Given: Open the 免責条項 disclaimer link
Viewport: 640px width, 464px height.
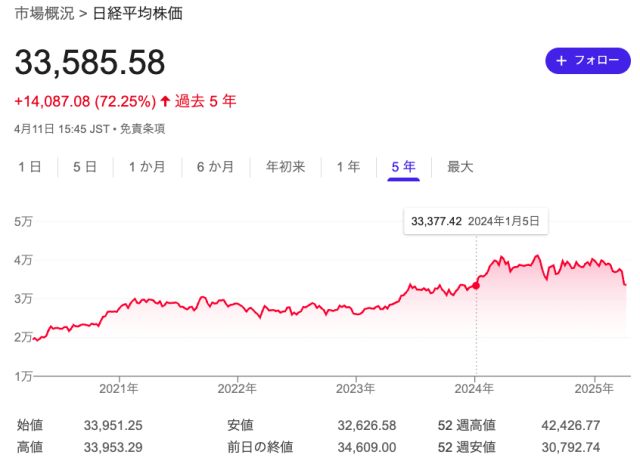Looking at the screenshot, I should point(142,129).
